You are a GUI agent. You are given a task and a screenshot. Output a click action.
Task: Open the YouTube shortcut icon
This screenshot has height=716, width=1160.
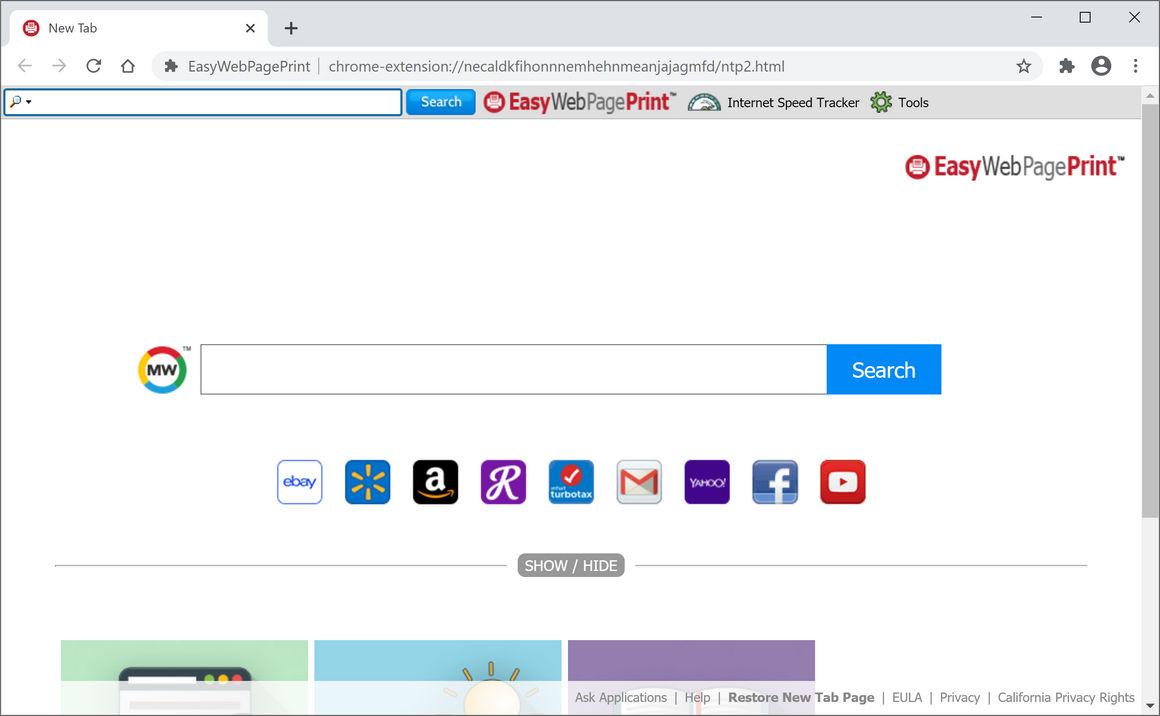[x=843, y=482]
